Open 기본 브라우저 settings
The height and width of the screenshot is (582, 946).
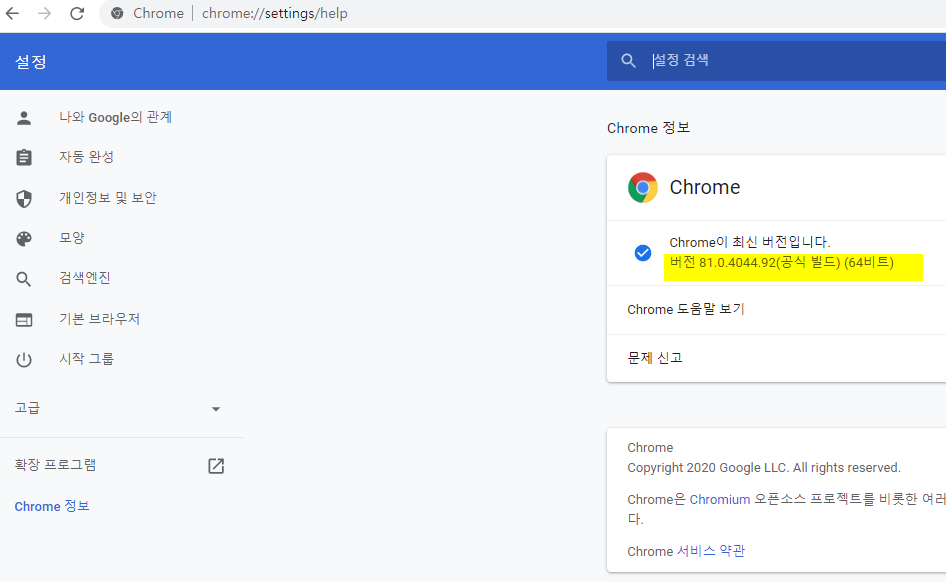click(99, 318)
